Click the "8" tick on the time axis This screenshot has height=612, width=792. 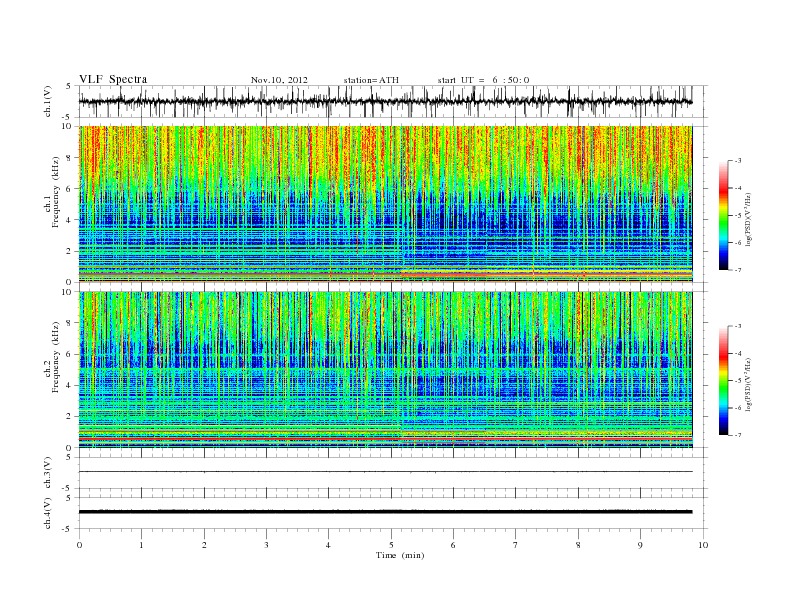pyautogui.click(x=578, y=545)
